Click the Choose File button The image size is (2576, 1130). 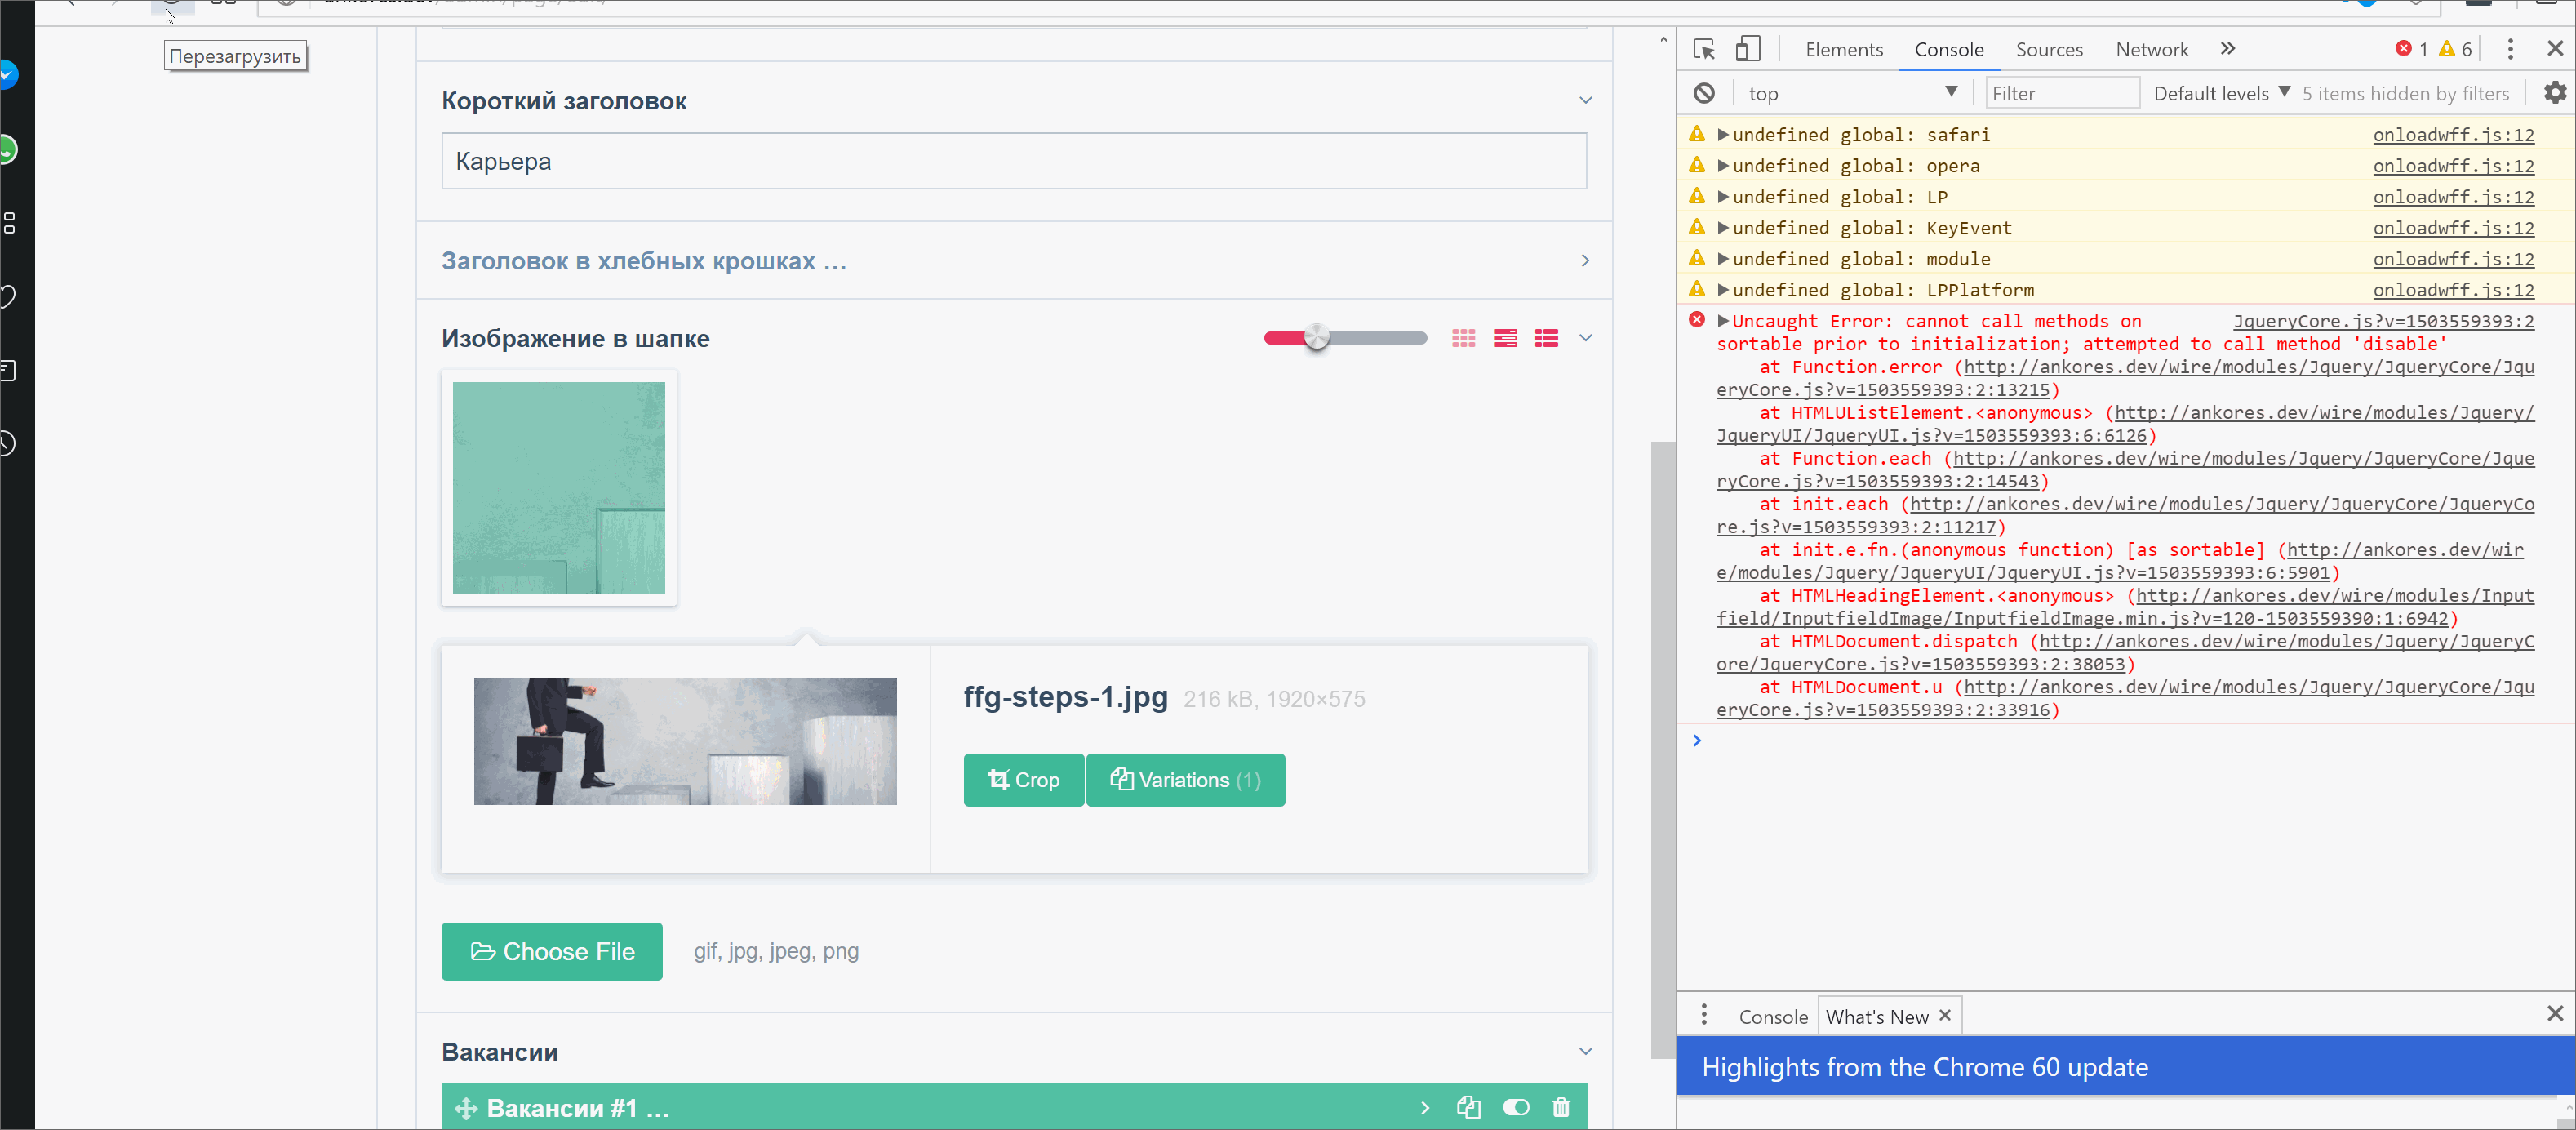tap(551, 951)
